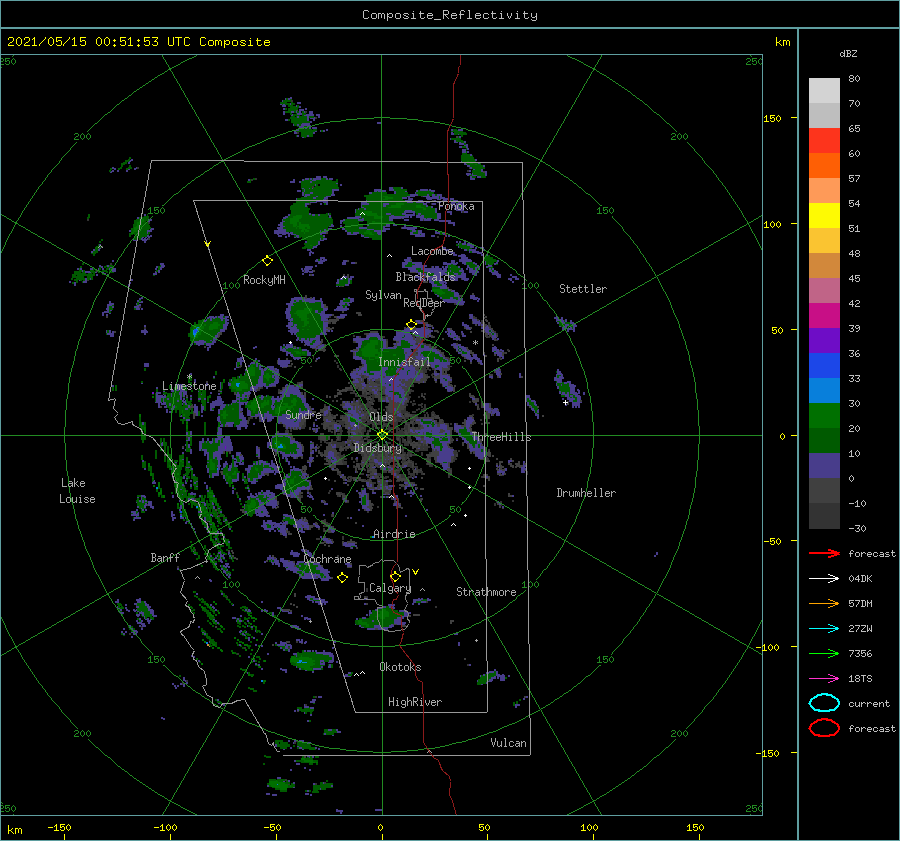Viewport: 900px width, 841px height.
Task: Click the yellow radar site marker at Didsbury
Action: point(382,435)
